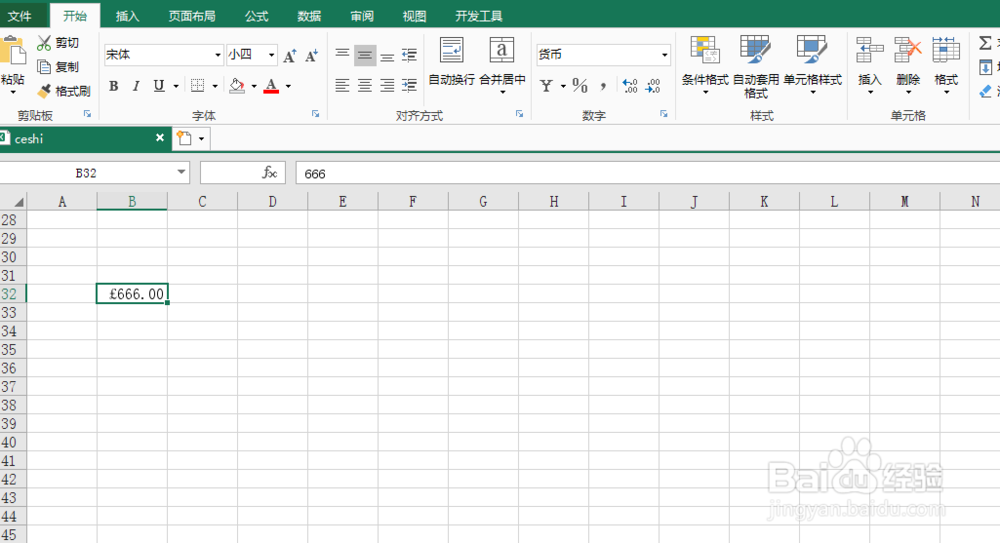The image size is (1000, 543).
Task: Decrease font size with smaller A icon
Action: pyautogui.click(x=311, y=56)
